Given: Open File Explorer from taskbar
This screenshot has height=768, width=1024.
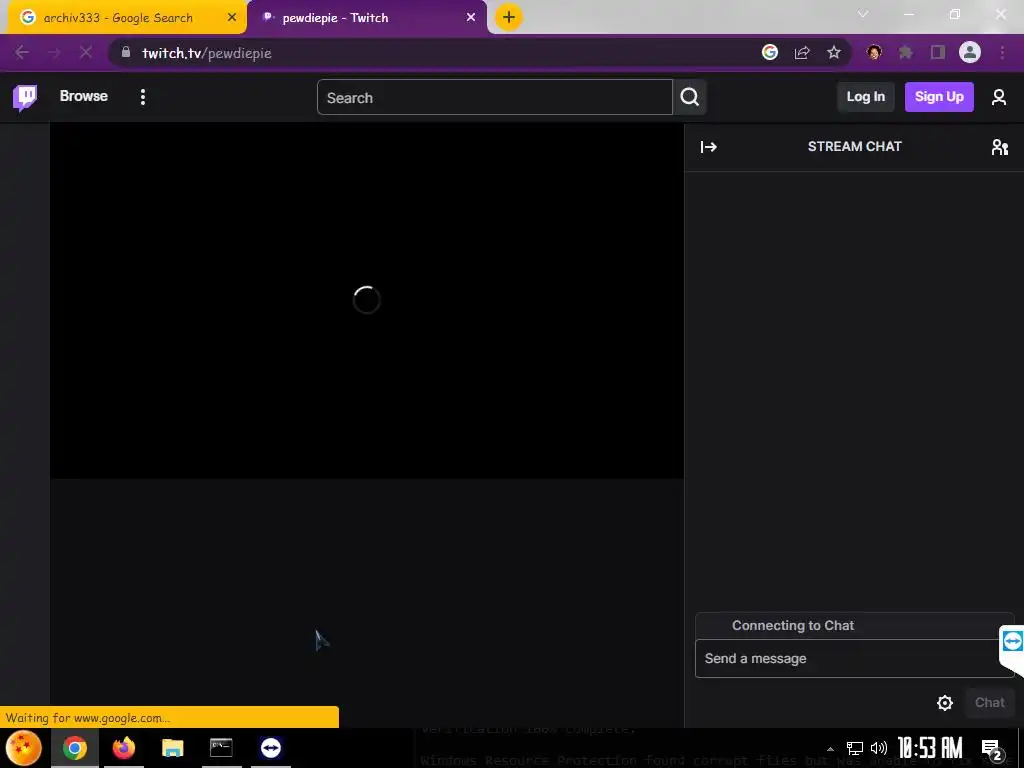Looking at the screenshot, I should pos(172,748).
